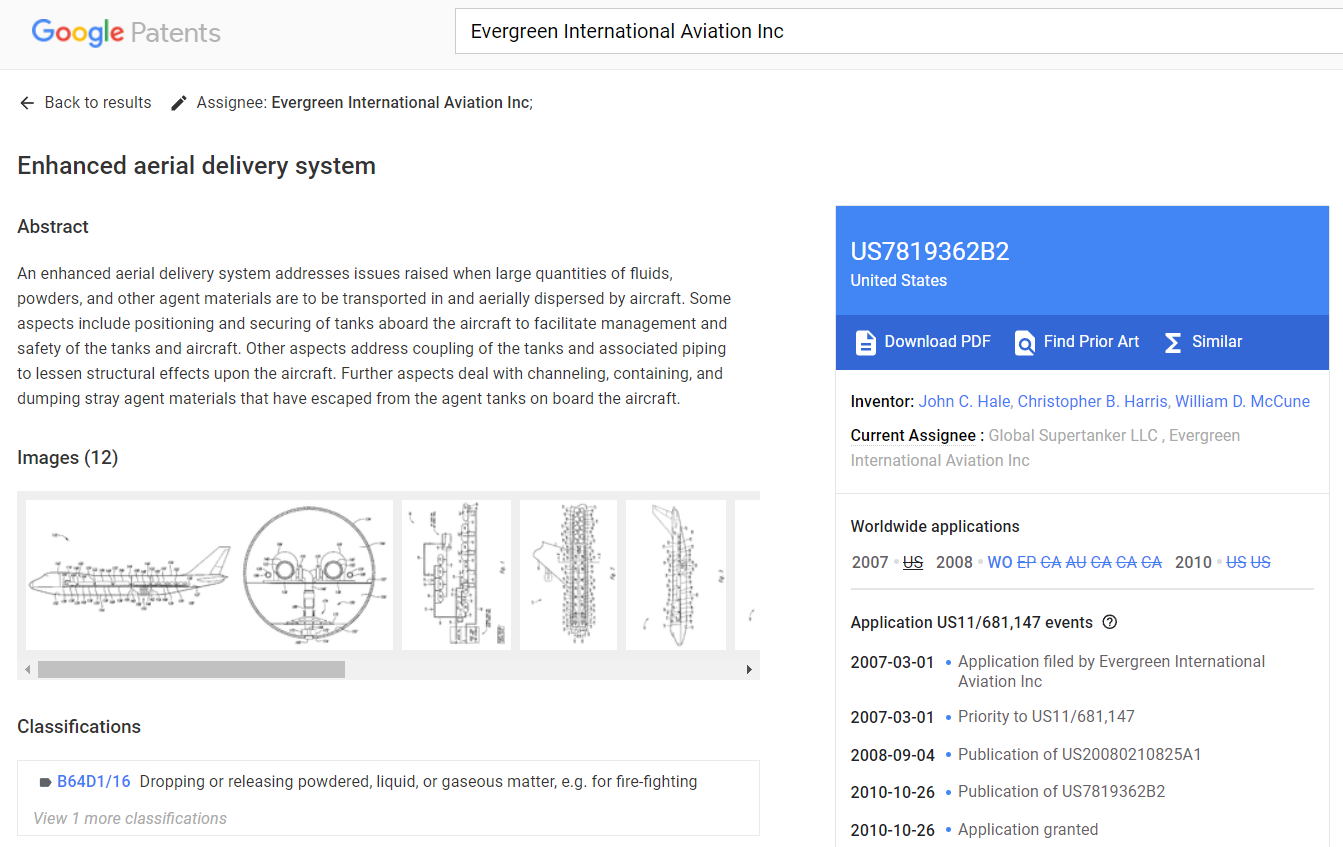
Task: Click the right arrow of the images scrollbar
Action: point(749,669)
